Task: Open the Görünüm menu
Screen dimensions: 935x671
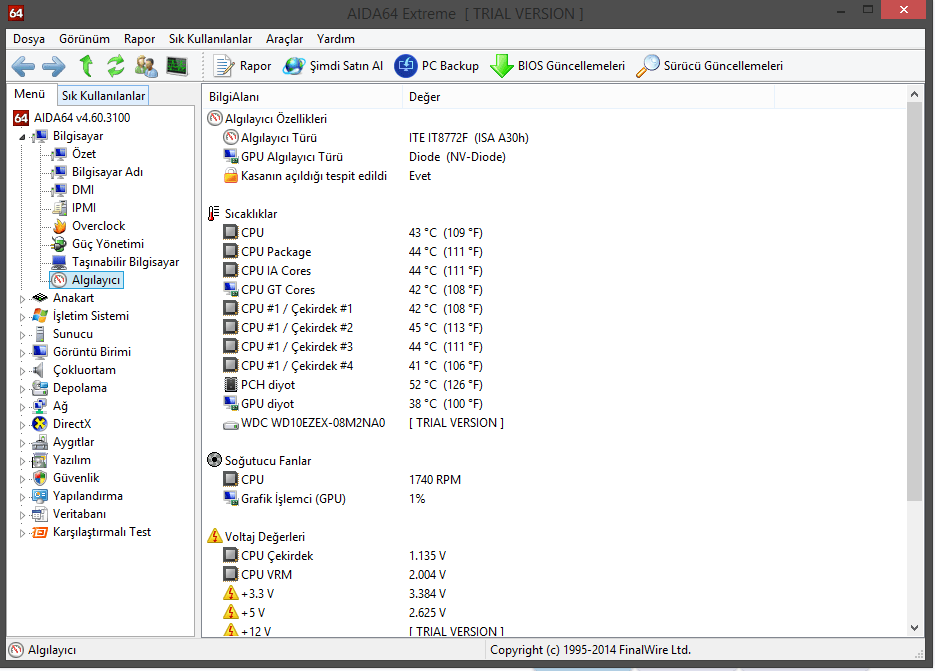Action: click(x=84, y=39)
